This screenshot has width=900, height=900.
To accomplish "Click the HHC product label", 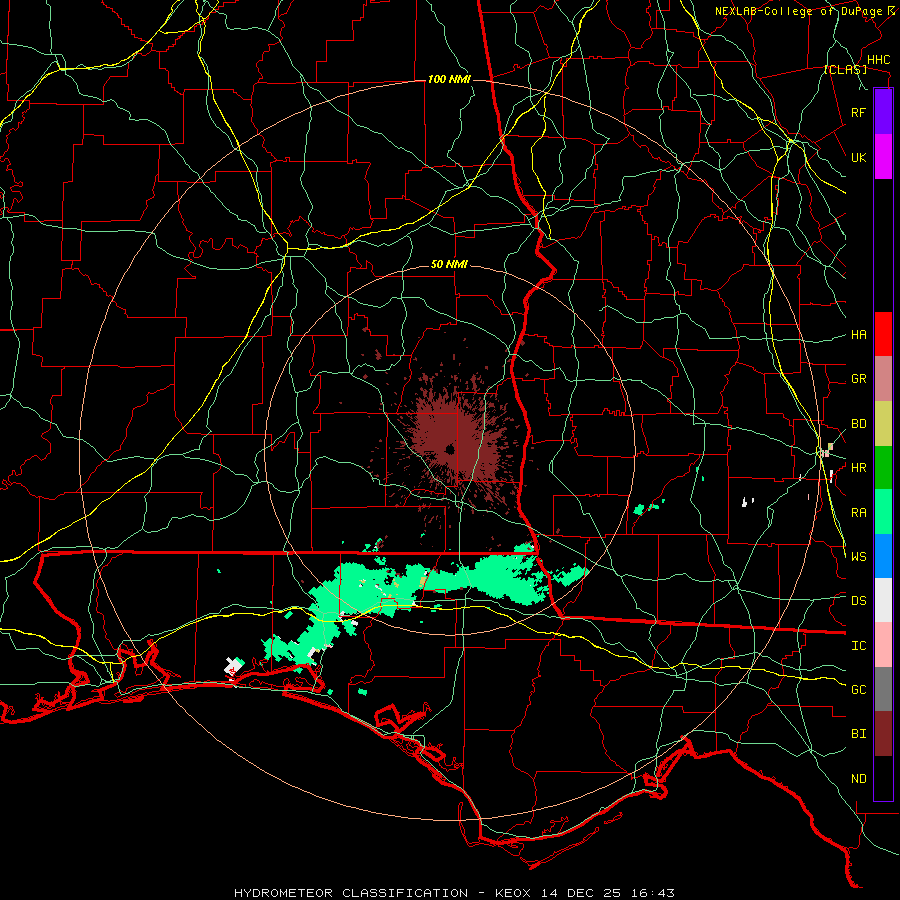I will [x=878, y=60].
